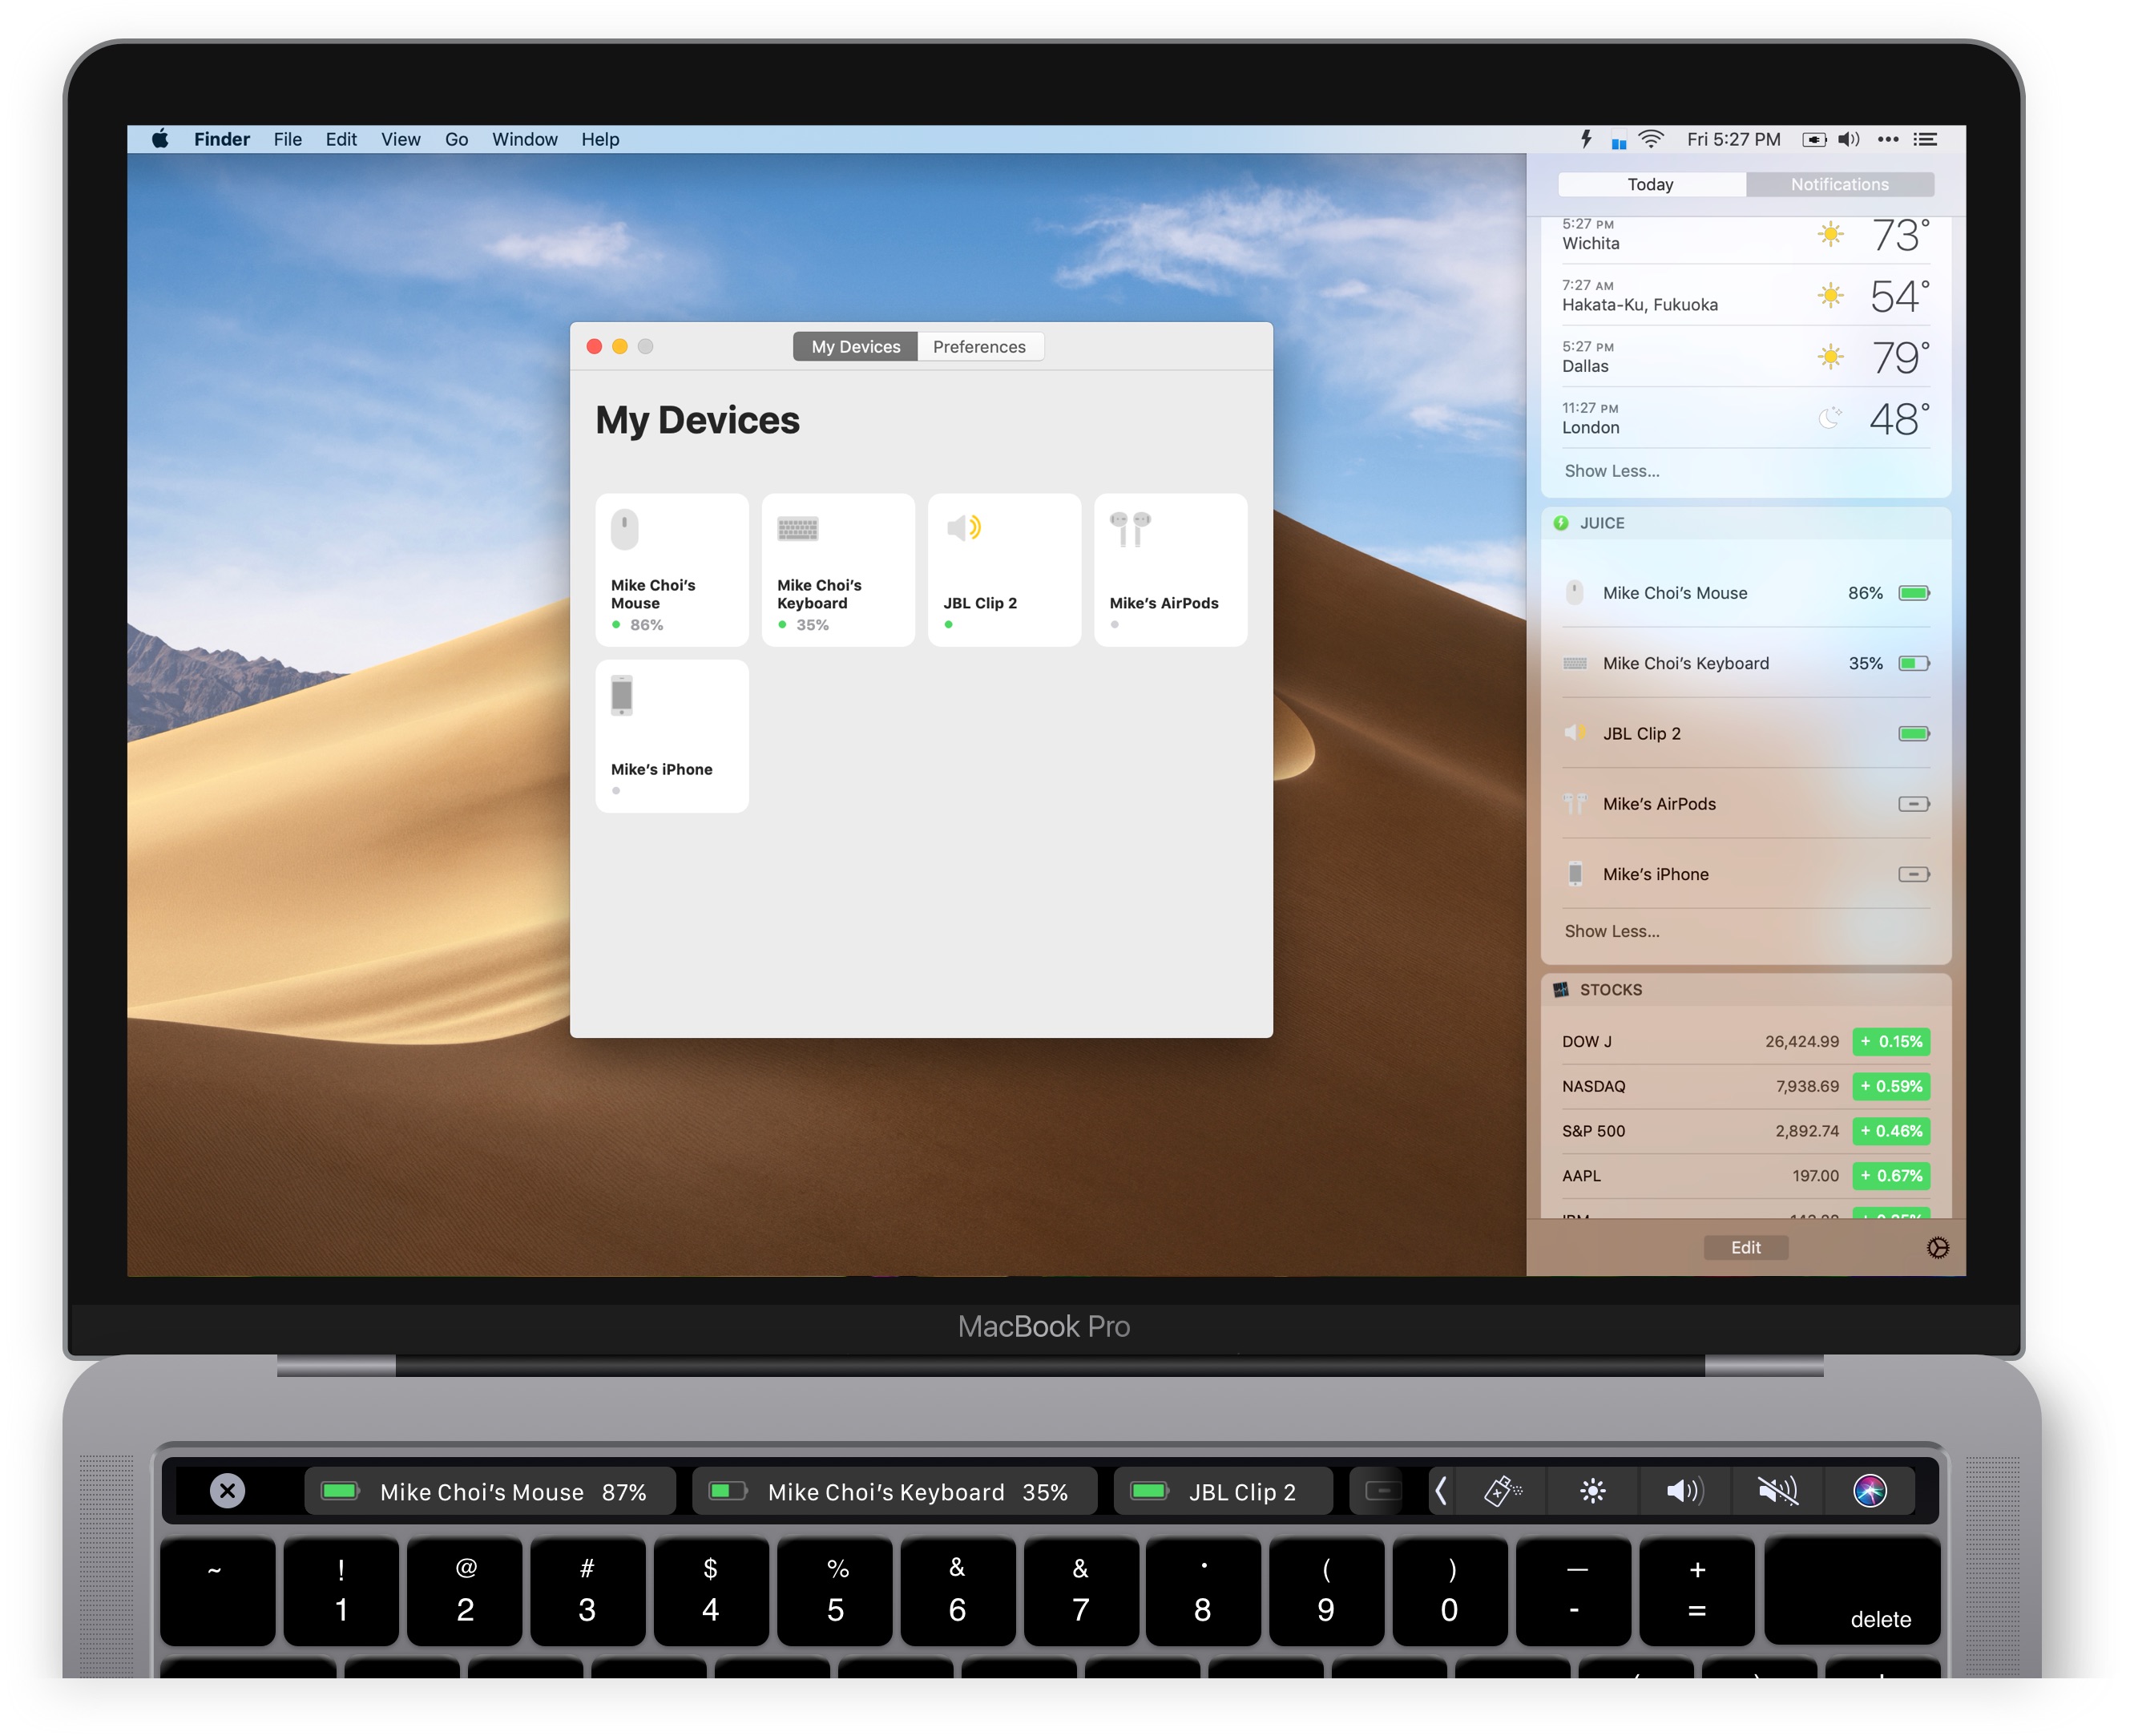This screenshot has width=2130, height=1736.
Task: Click the Juice menu bar lightning icon
Action: (1585, 139)
